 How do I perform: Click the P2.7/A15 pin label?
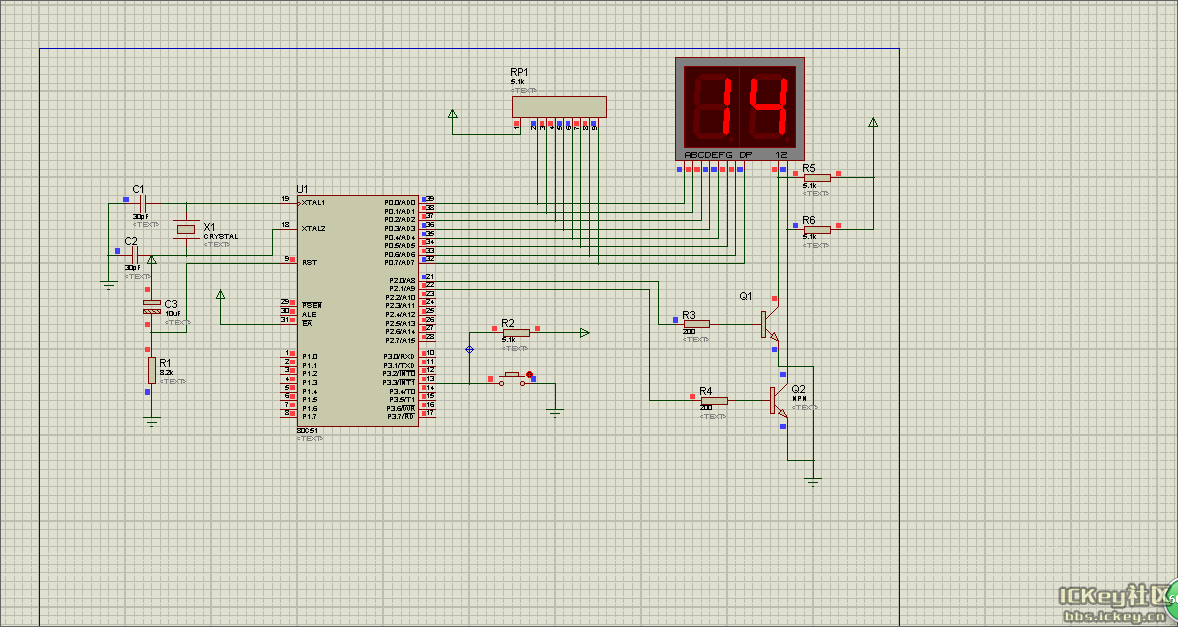click(400, 340)
